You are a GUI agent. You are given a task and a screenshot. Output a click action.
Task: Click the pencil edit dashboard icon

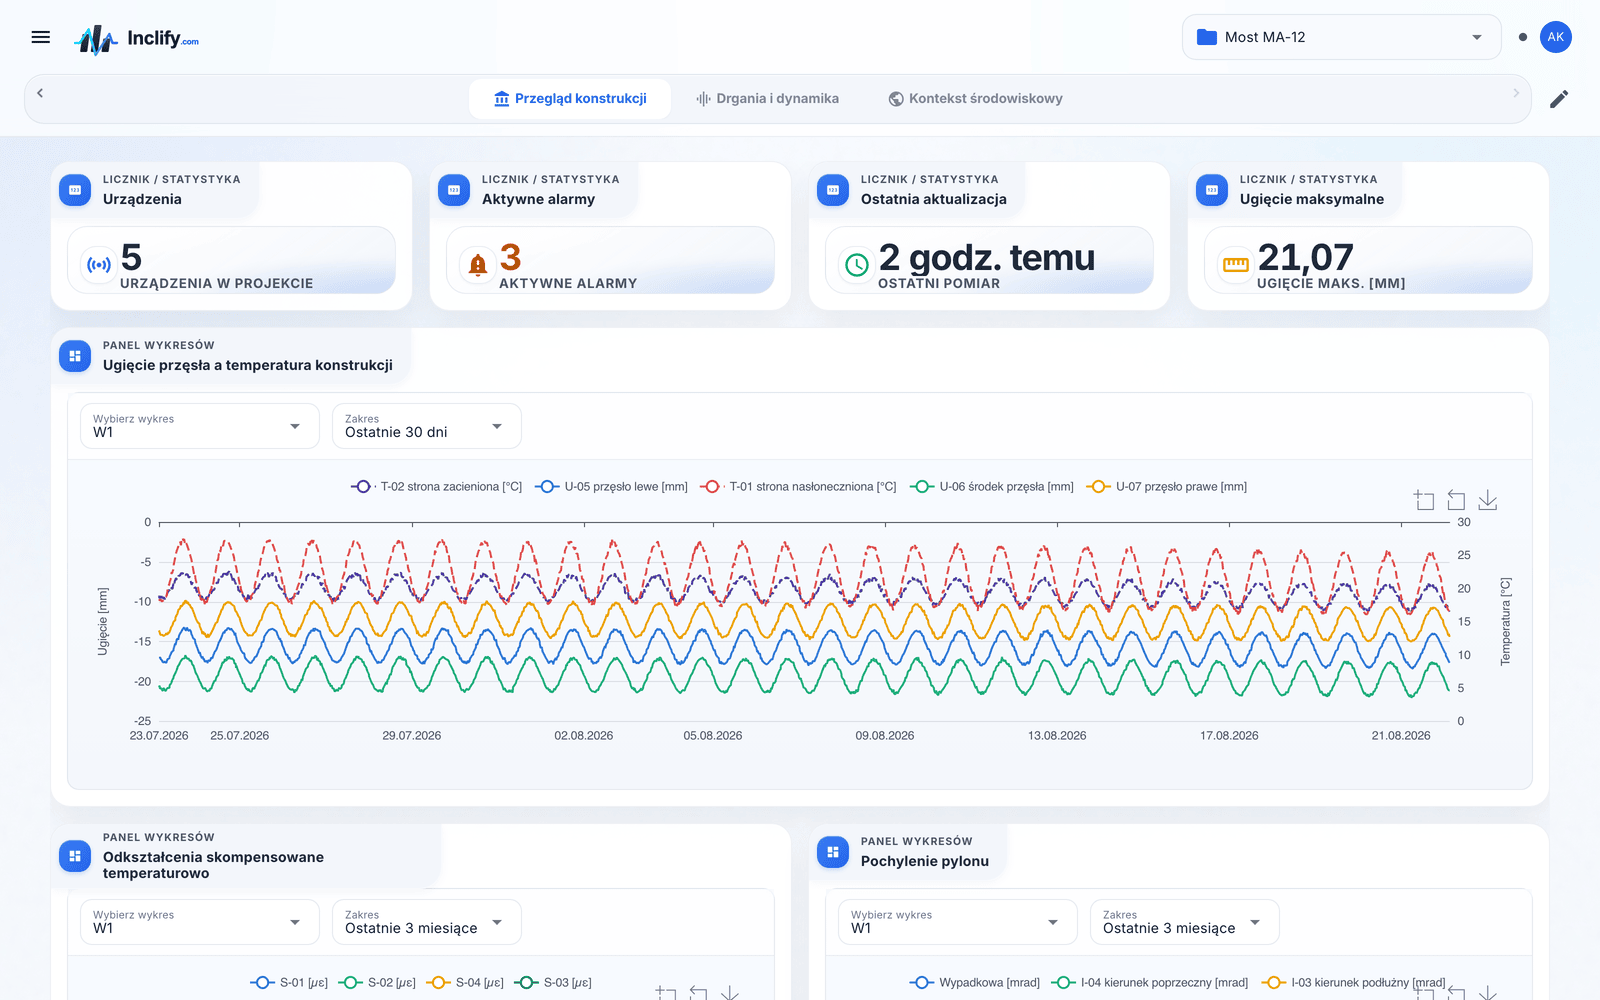tap(1559, 99)
